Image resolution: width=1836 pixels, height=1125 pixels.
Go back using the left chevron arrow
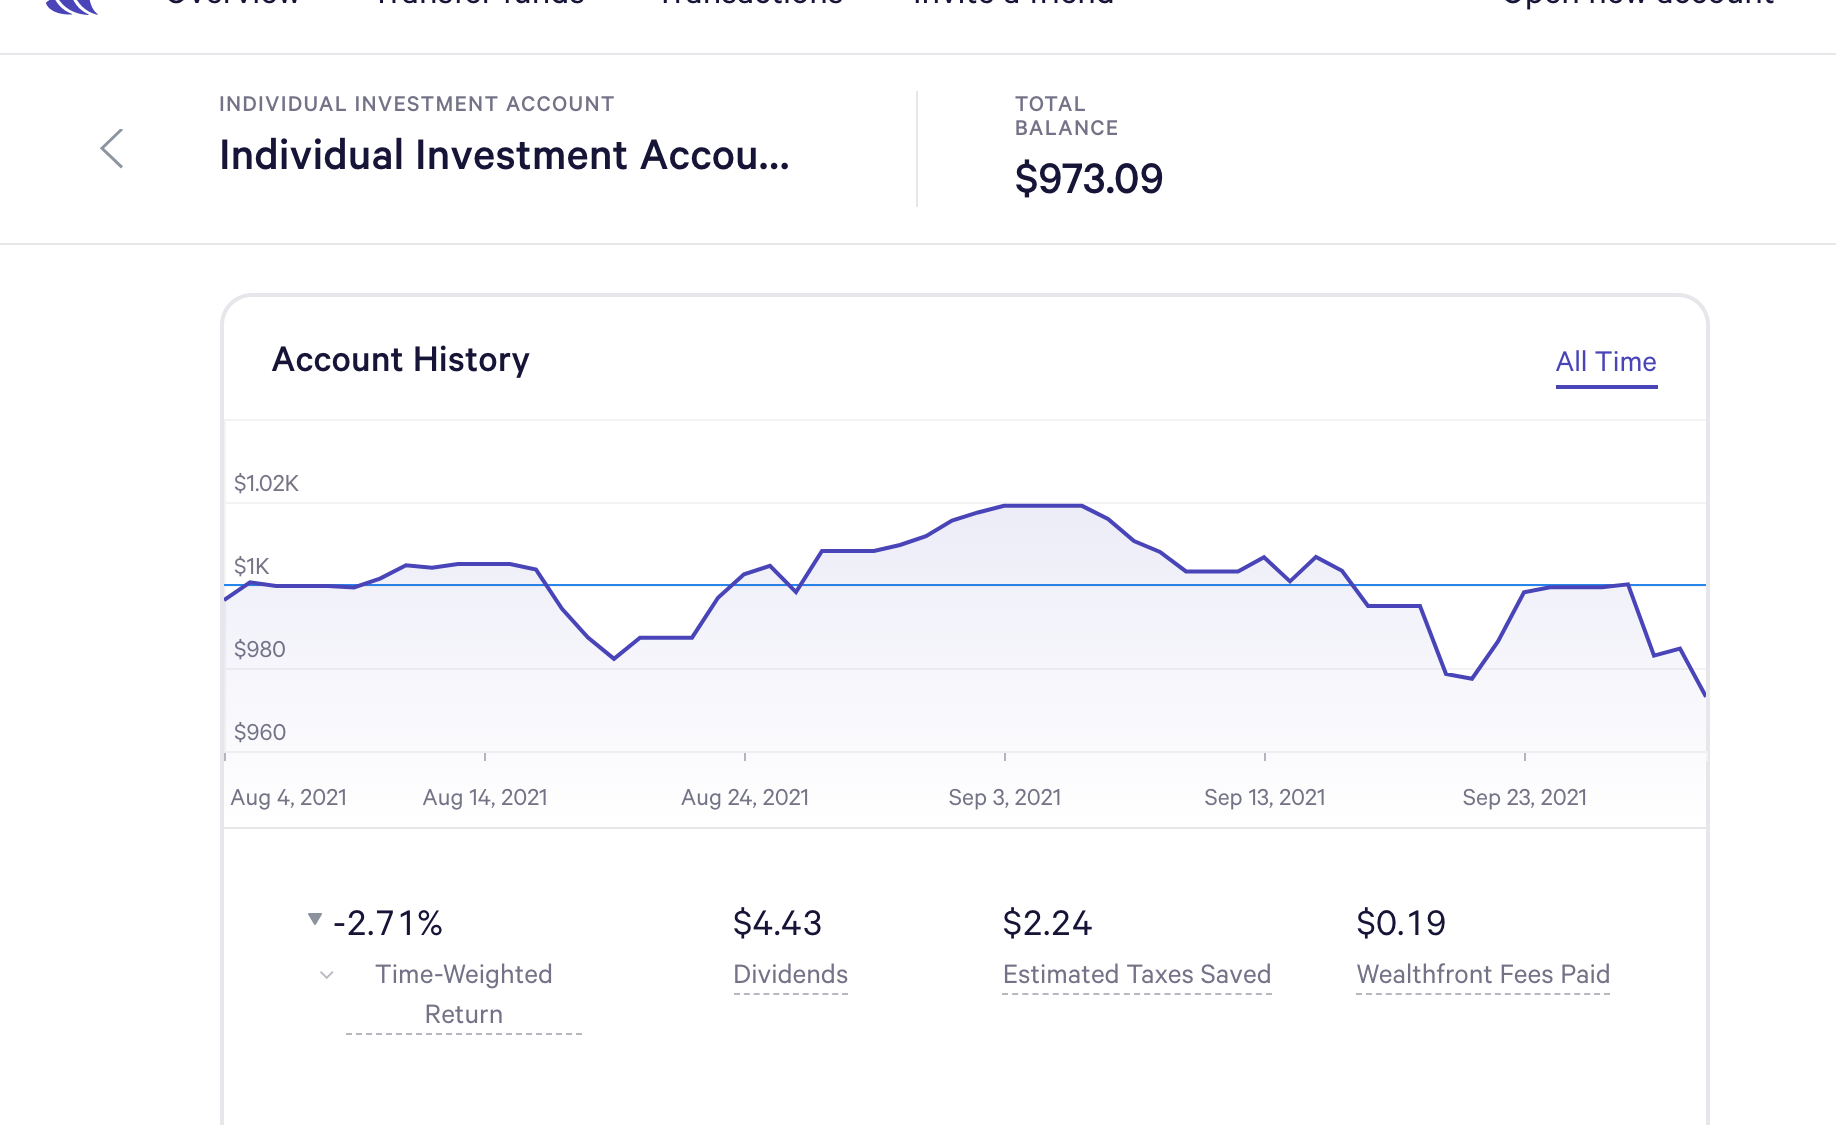coord(112,149)
